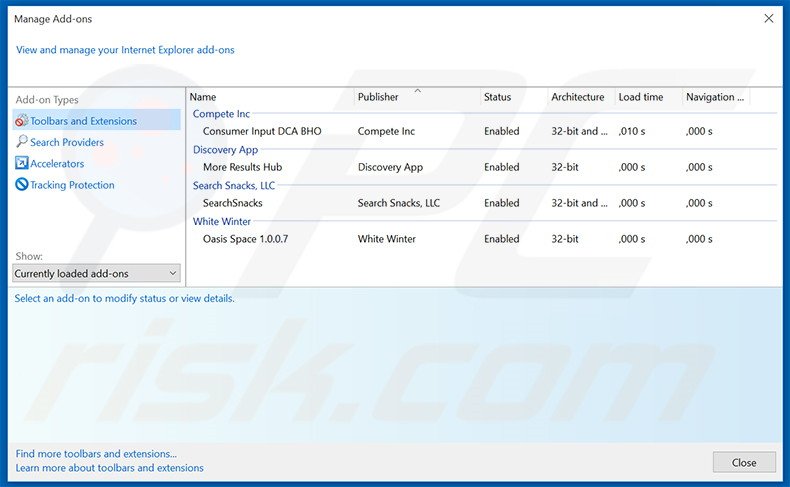Screen dimensions: 790x487
Task: Select the SearchSnacks add-on
Action: (232, 203)
